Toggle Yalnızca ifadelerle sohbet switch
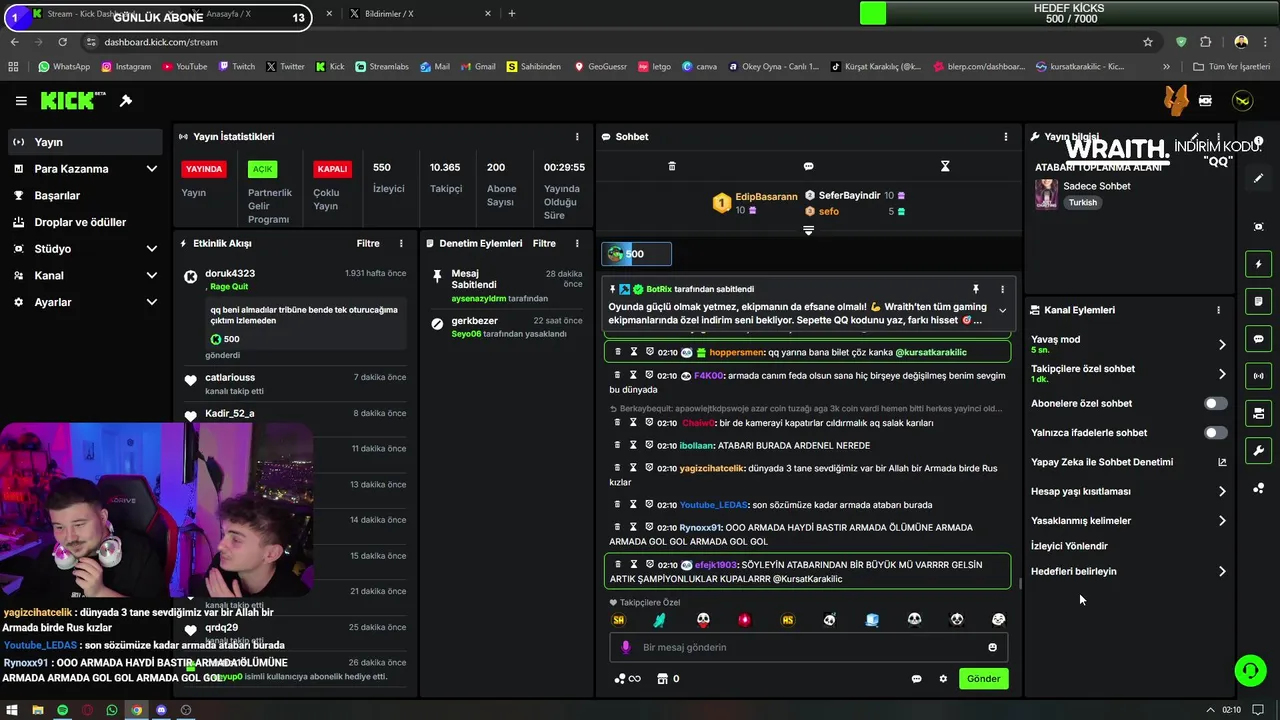 coord(1215,433)
